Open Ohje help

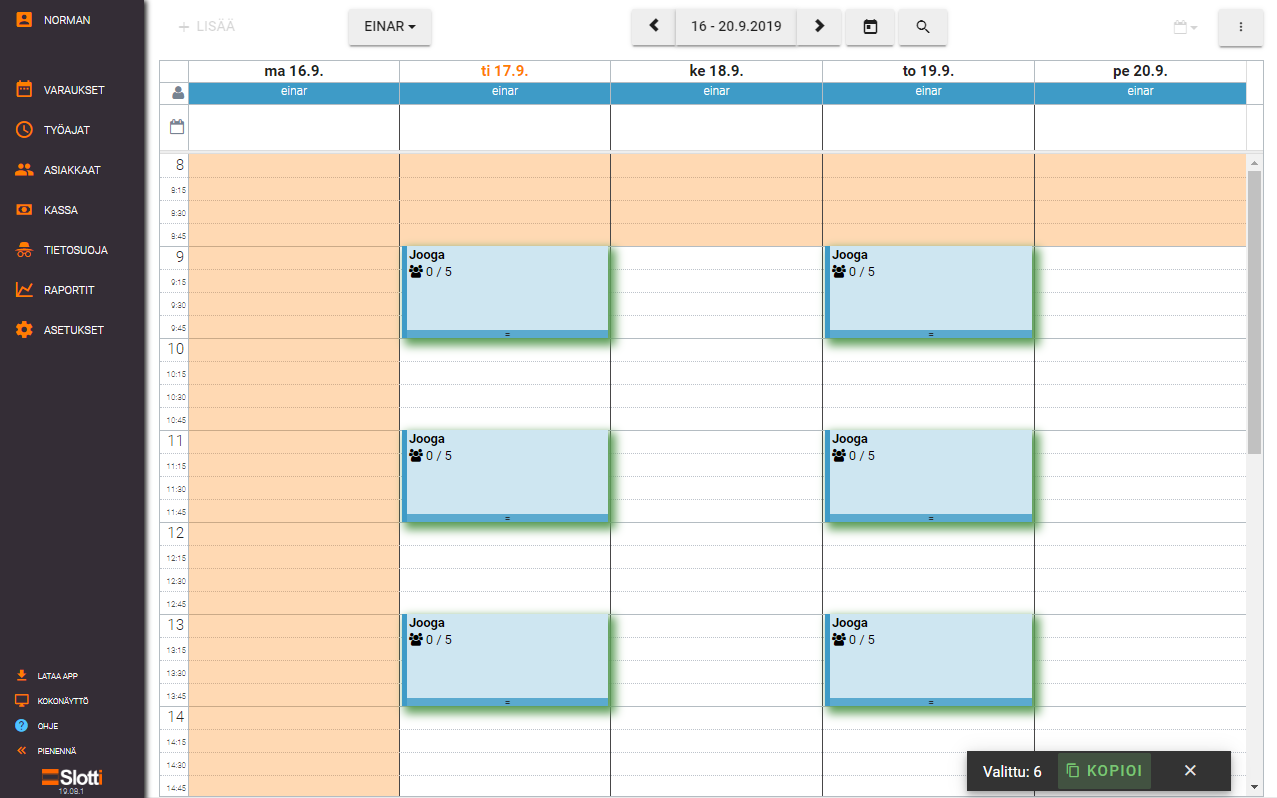pyautogui.click(x=47, y=726)
